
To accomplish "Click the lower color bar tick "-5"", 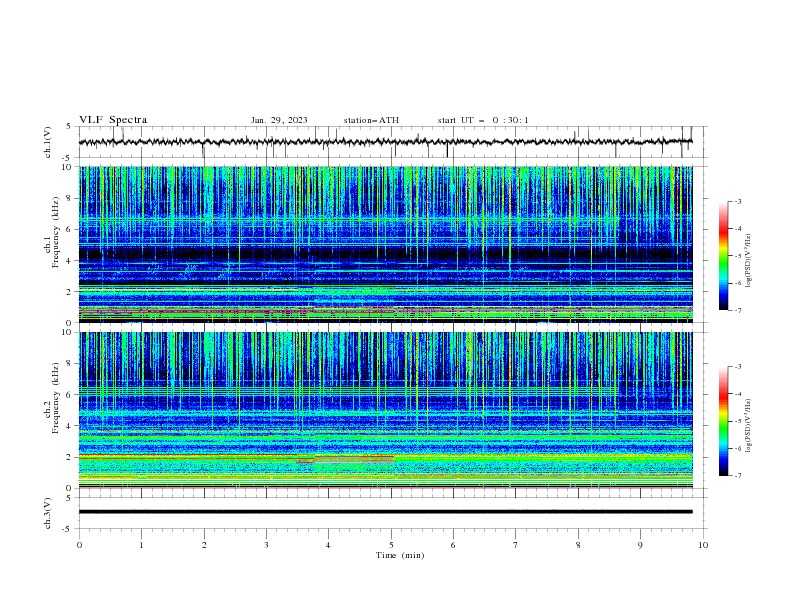I will [737, 421].
